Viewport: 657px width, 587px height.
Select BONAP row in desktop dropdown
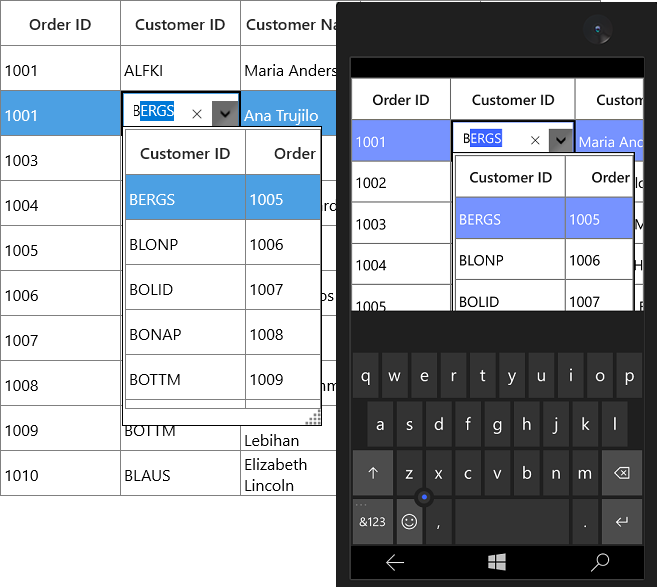(223, 332)
